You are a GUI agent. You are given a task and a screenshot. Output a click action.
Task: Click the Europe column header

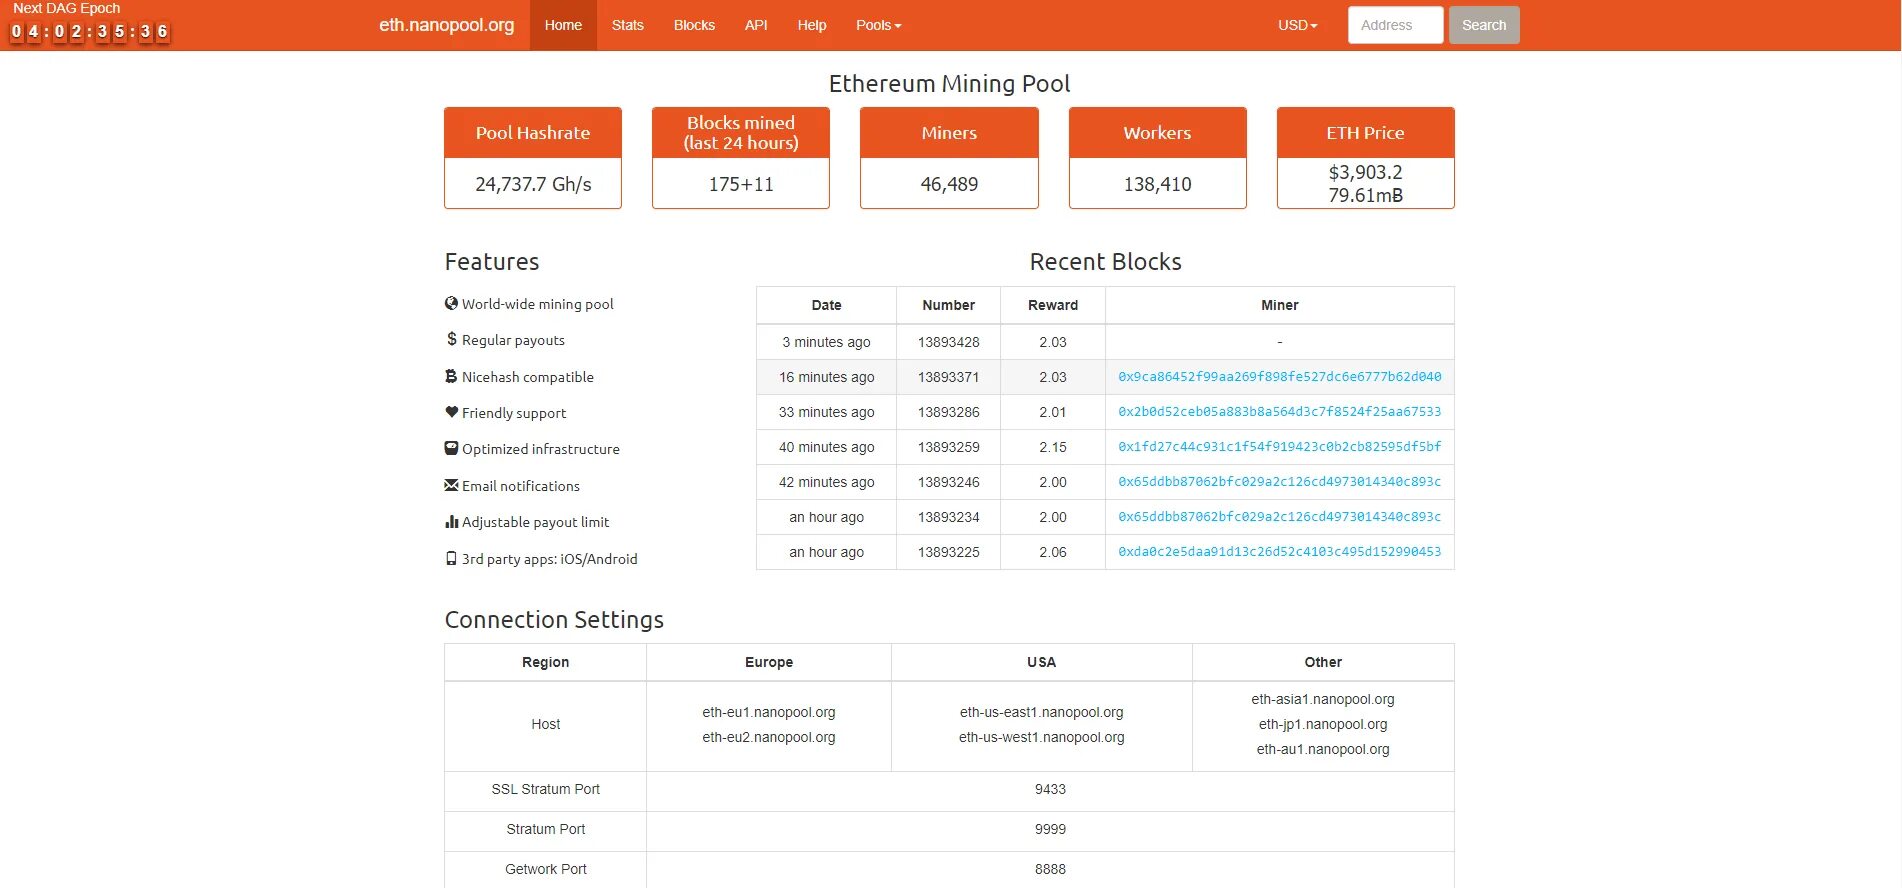tap(768, 662)
